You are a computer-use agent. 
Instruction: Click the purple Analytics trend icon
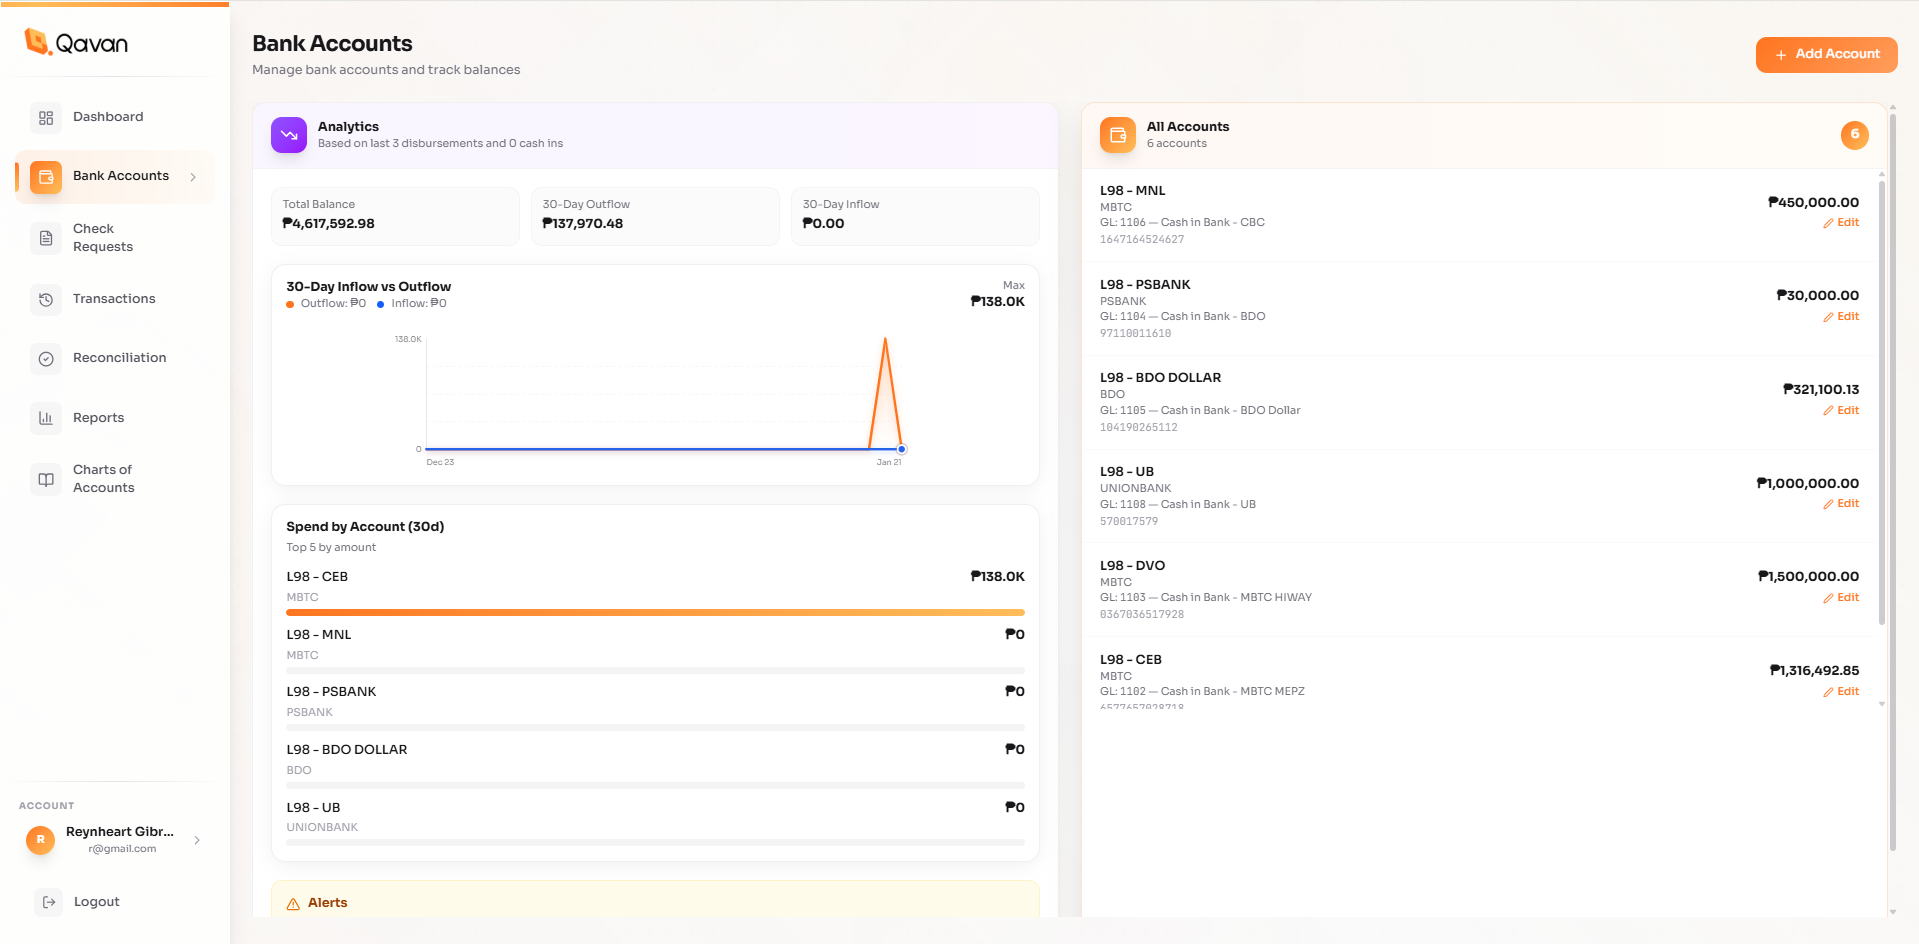[289, 135]
